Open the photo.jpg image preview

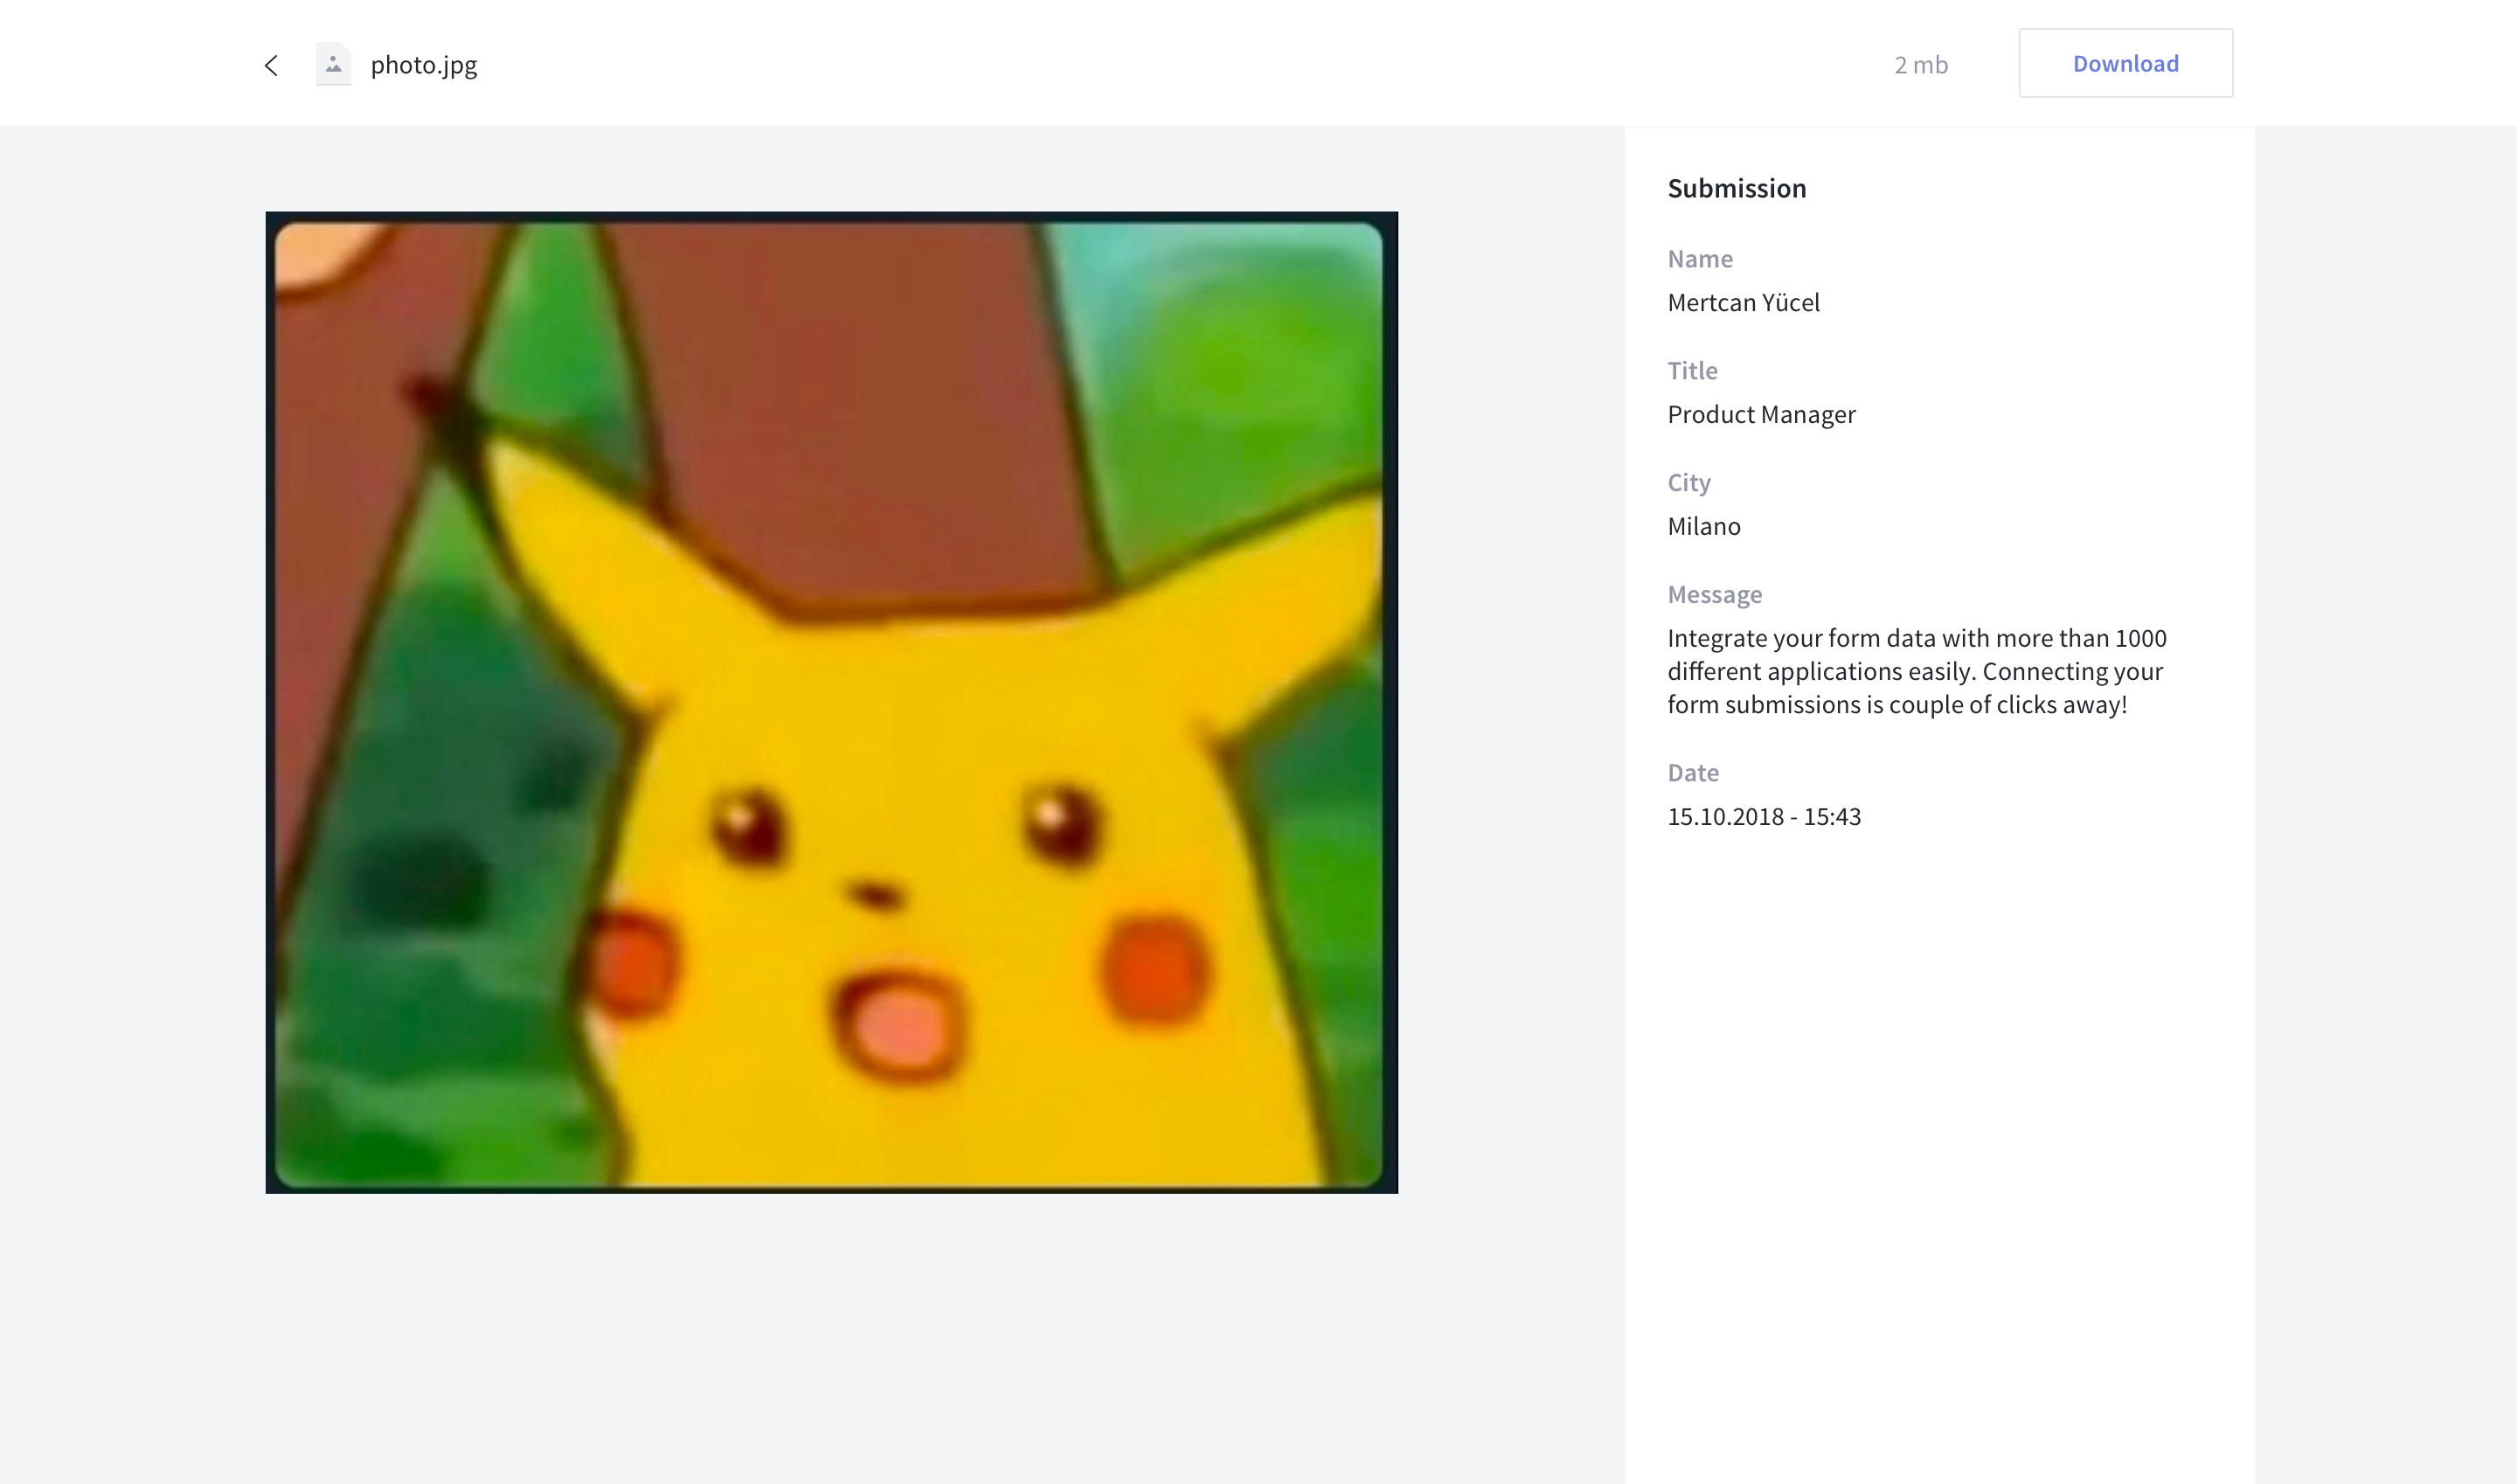830,700
